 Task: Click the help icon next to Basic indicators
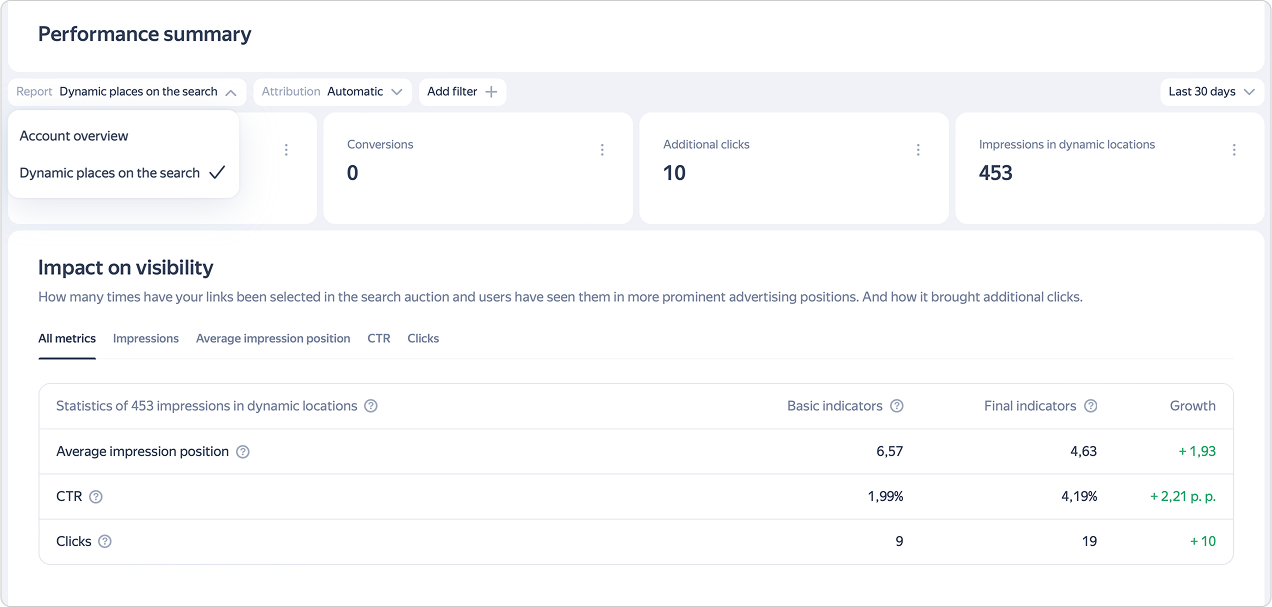pos(897,406)
